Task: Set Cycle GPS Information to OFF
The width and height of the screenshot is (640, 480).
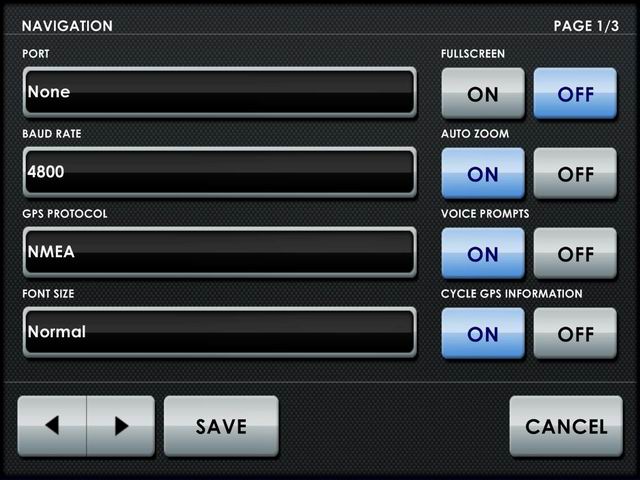Action: tap(575, 333)
